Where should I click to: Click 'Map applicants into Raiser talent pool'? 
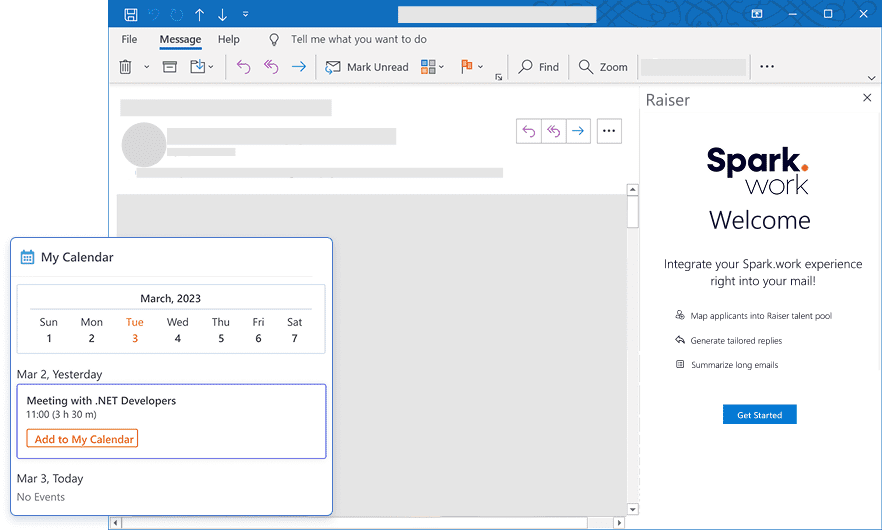761,316
